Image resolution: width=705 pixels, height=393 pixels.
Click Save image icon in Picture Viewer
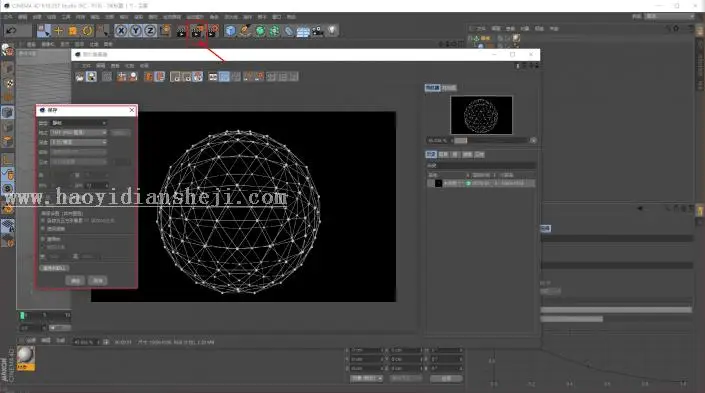click(91, 77)
